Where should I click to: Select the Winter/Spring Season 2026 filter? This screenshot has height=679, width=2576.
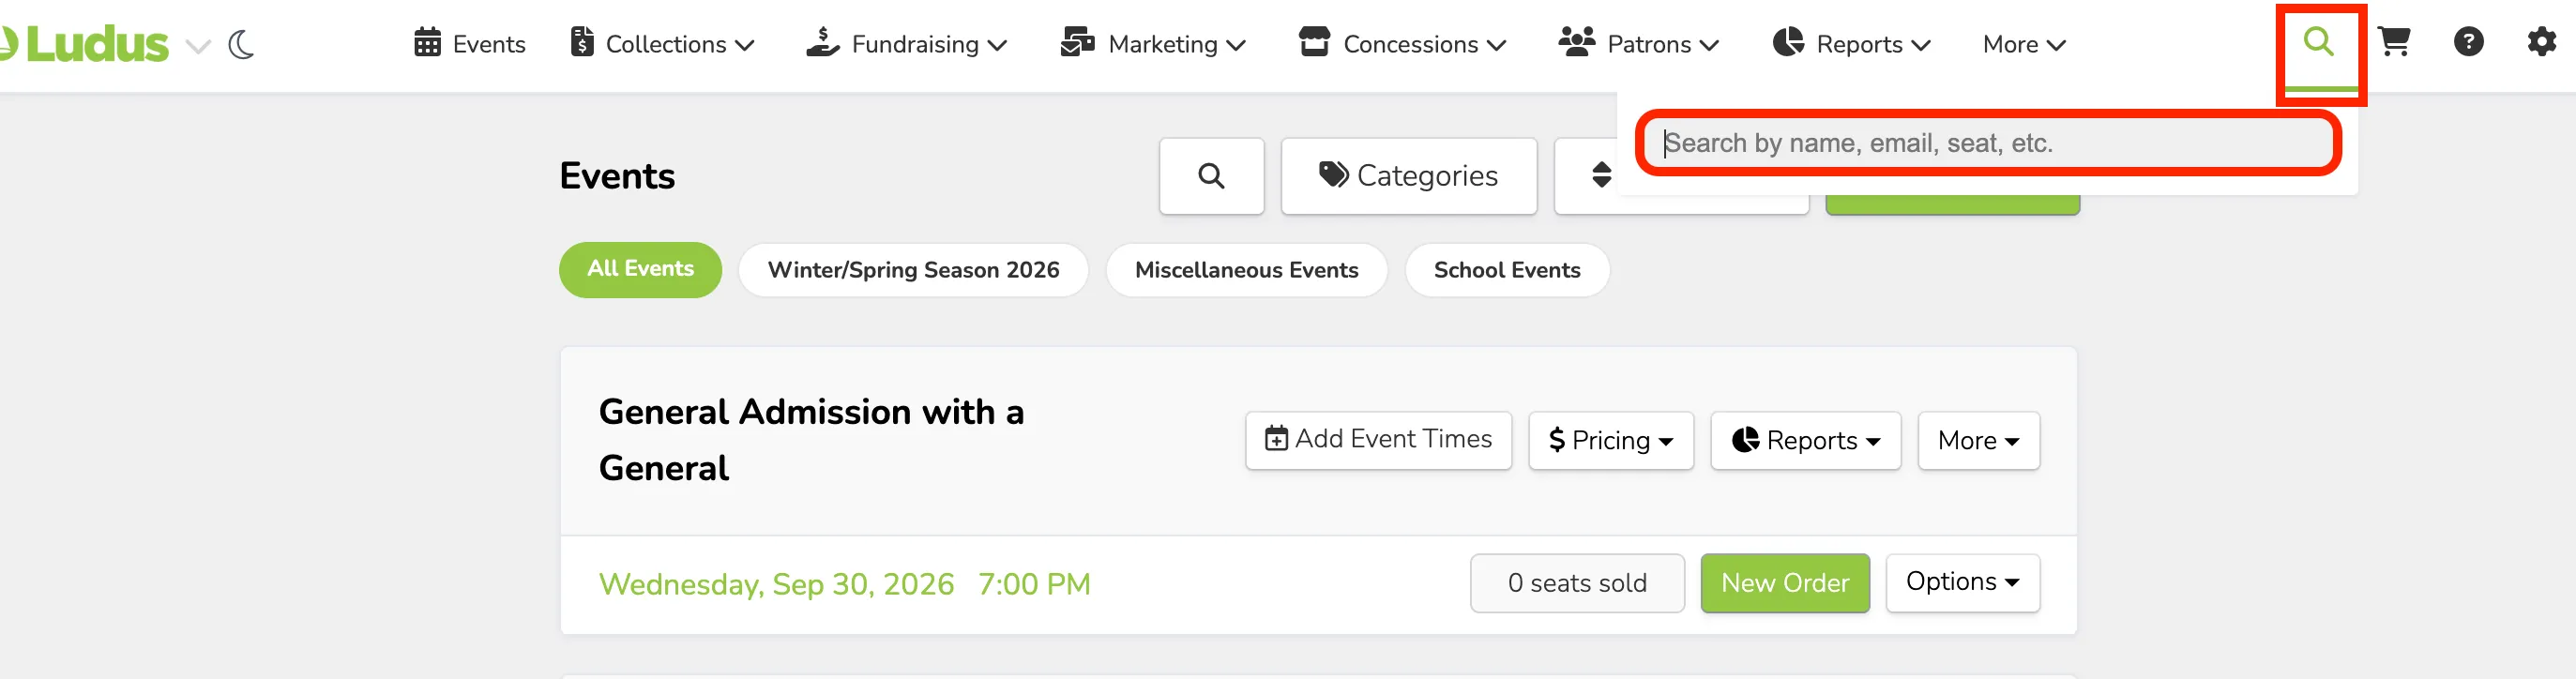913,270
